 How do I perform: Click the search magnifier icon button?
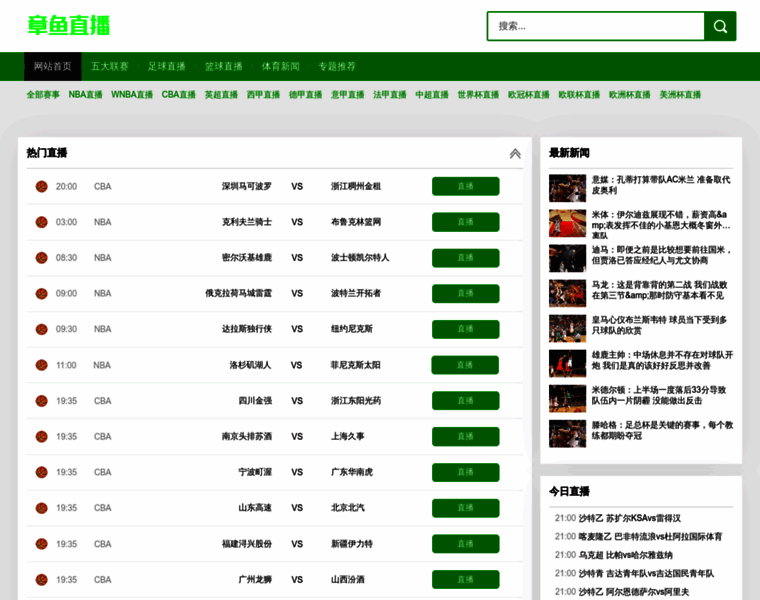(720, 26)
